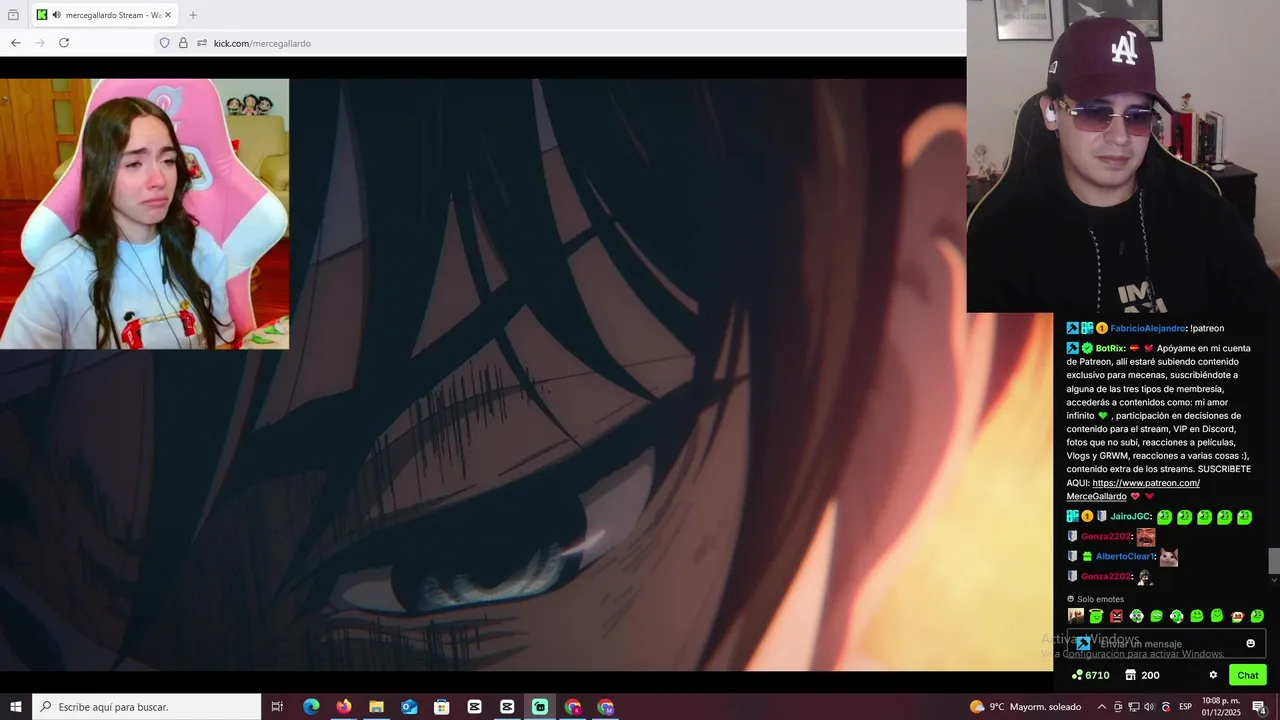Click the streamer webcam overlay

(144, 214)
